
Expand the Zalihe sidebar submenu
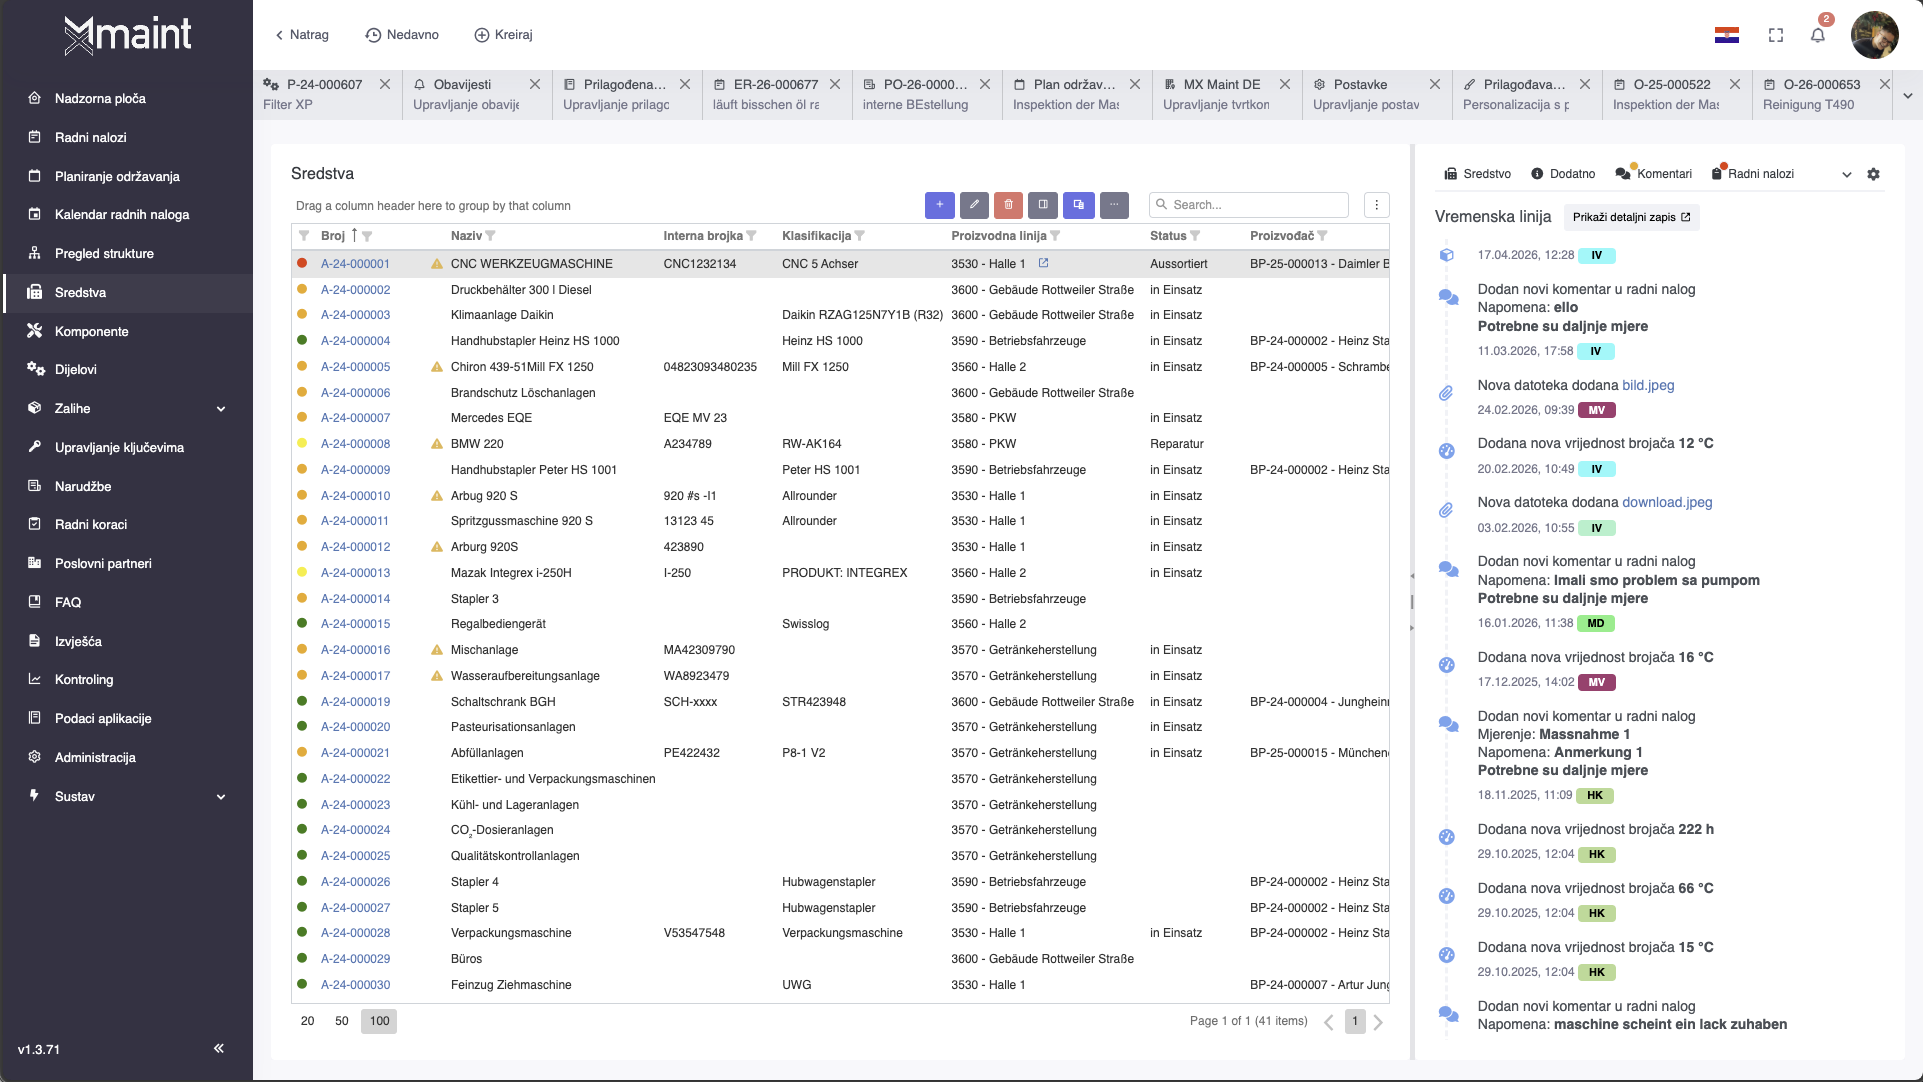(221, 409)
